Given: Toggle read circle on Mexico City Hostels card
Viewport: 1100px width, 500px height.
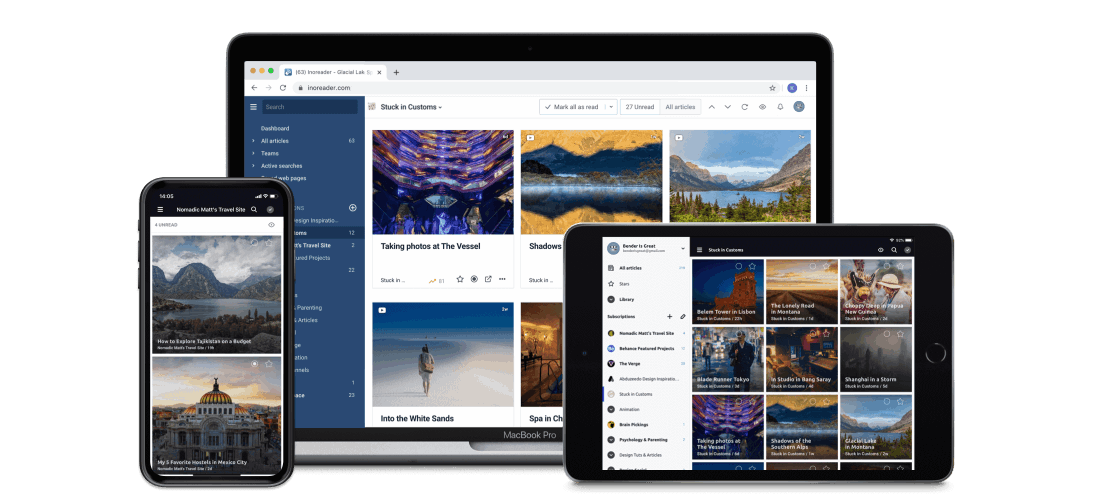Looking at the screenshot, I should pos(255,364).
